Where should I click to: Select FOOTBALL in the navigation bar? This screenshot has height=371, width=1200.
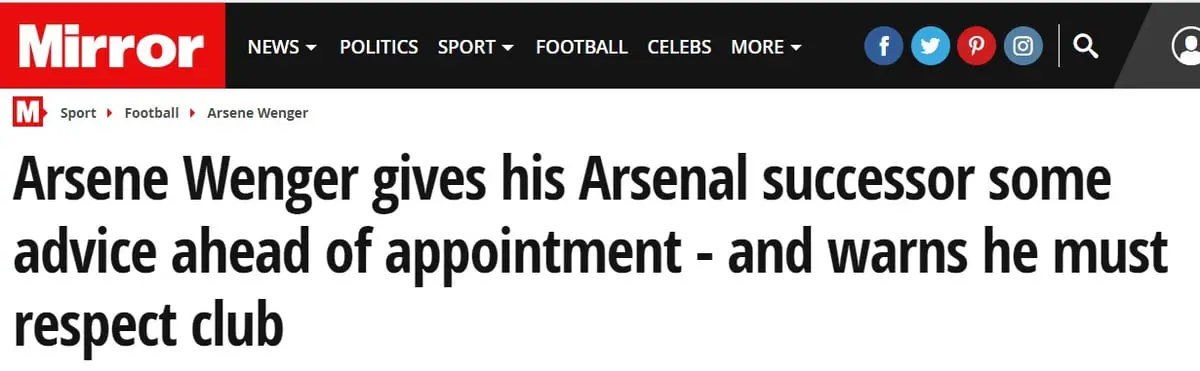582,47
